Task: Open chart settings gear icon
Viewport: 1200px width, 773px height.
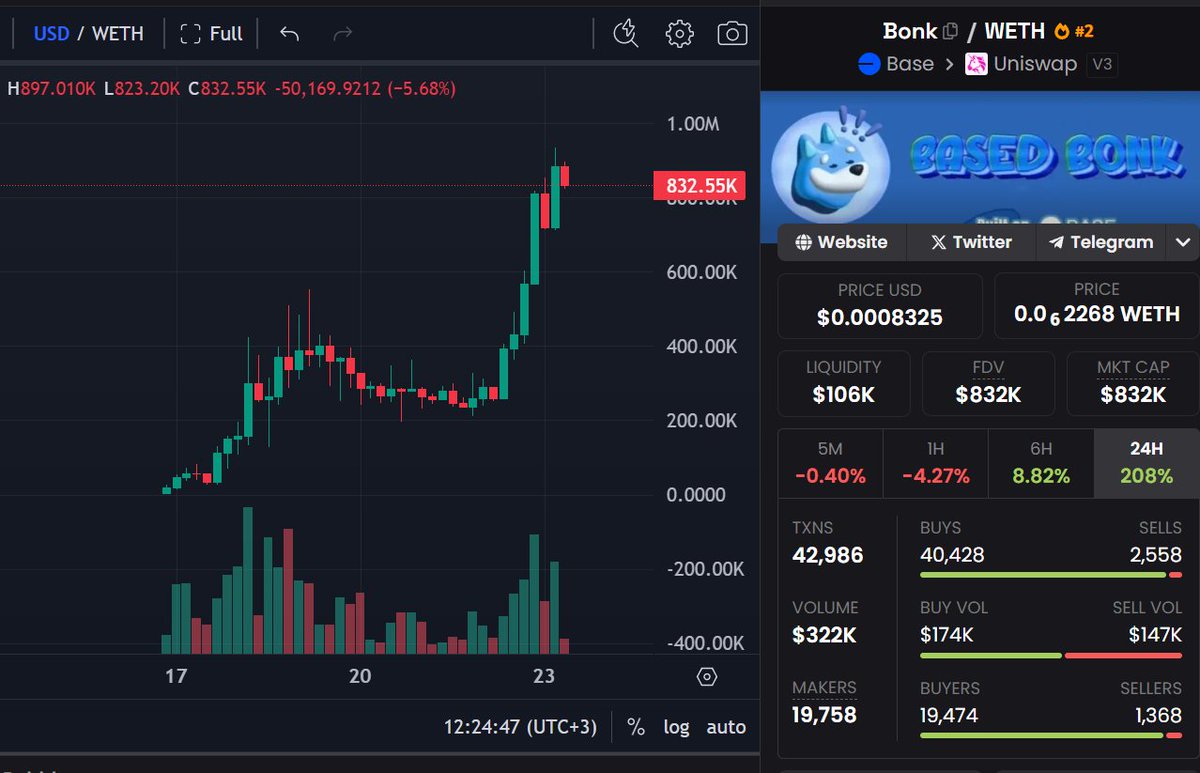Action: pyautogui.click(x=679, y=33)
